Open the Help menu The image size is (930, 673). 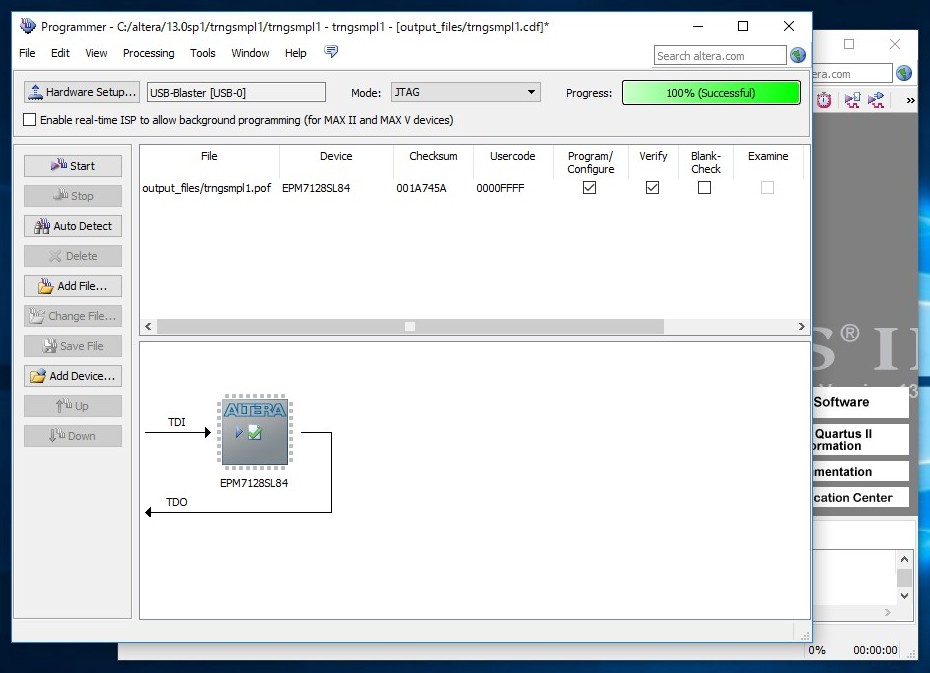point(295,53)
